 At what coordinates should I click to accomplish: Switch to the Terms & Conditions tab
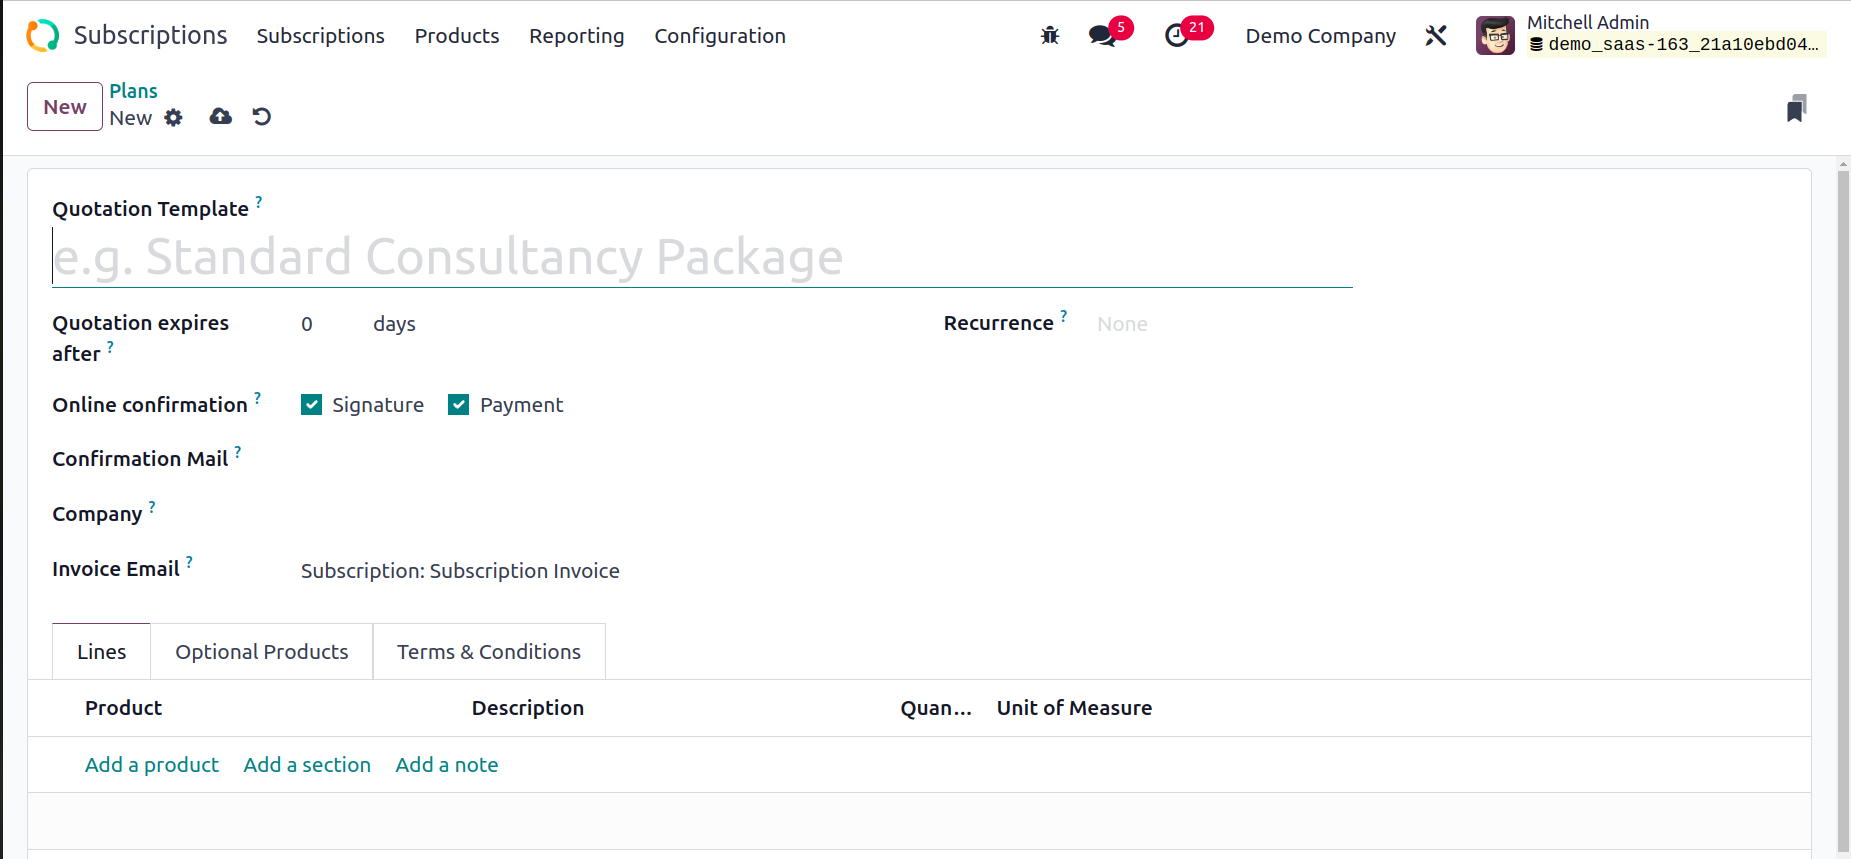tap(488, 652)
